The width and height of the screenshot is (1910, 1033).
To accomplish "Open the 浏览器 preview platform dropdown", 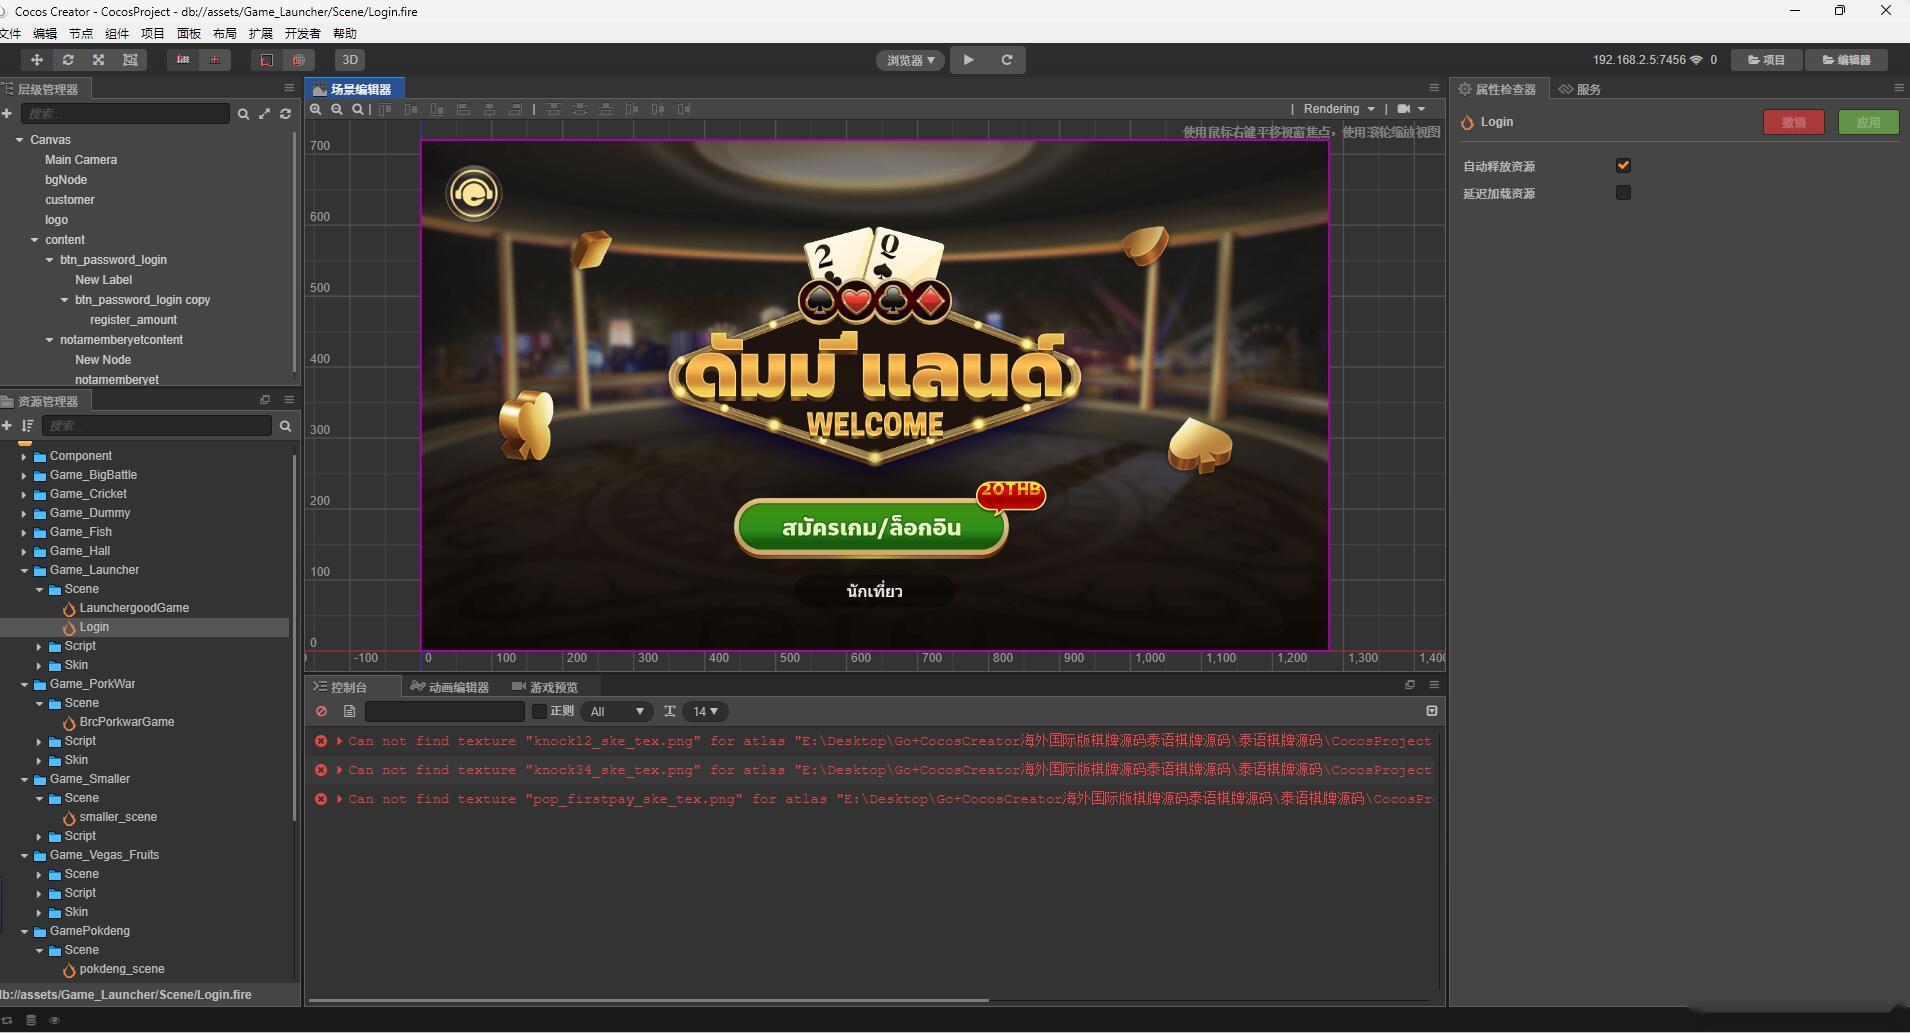I will click(910, 60).
